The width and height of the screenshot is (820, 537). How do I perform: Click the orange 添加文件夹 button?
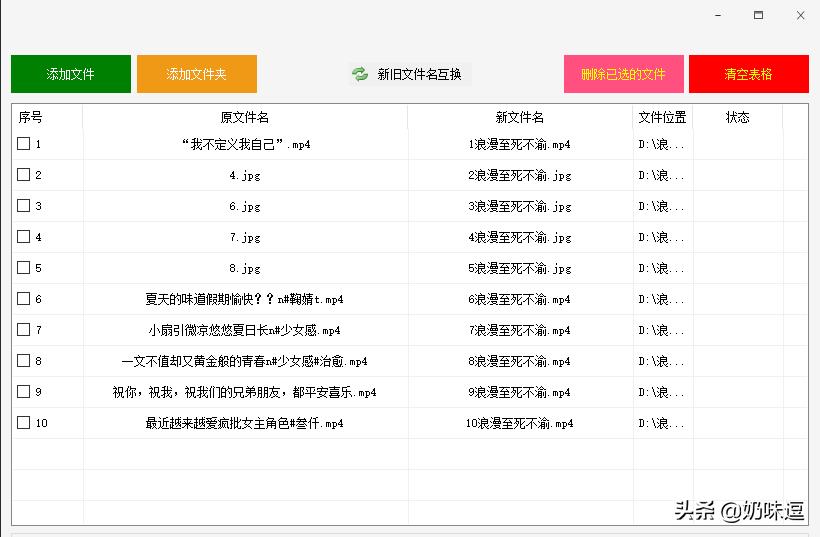[197, 74]
